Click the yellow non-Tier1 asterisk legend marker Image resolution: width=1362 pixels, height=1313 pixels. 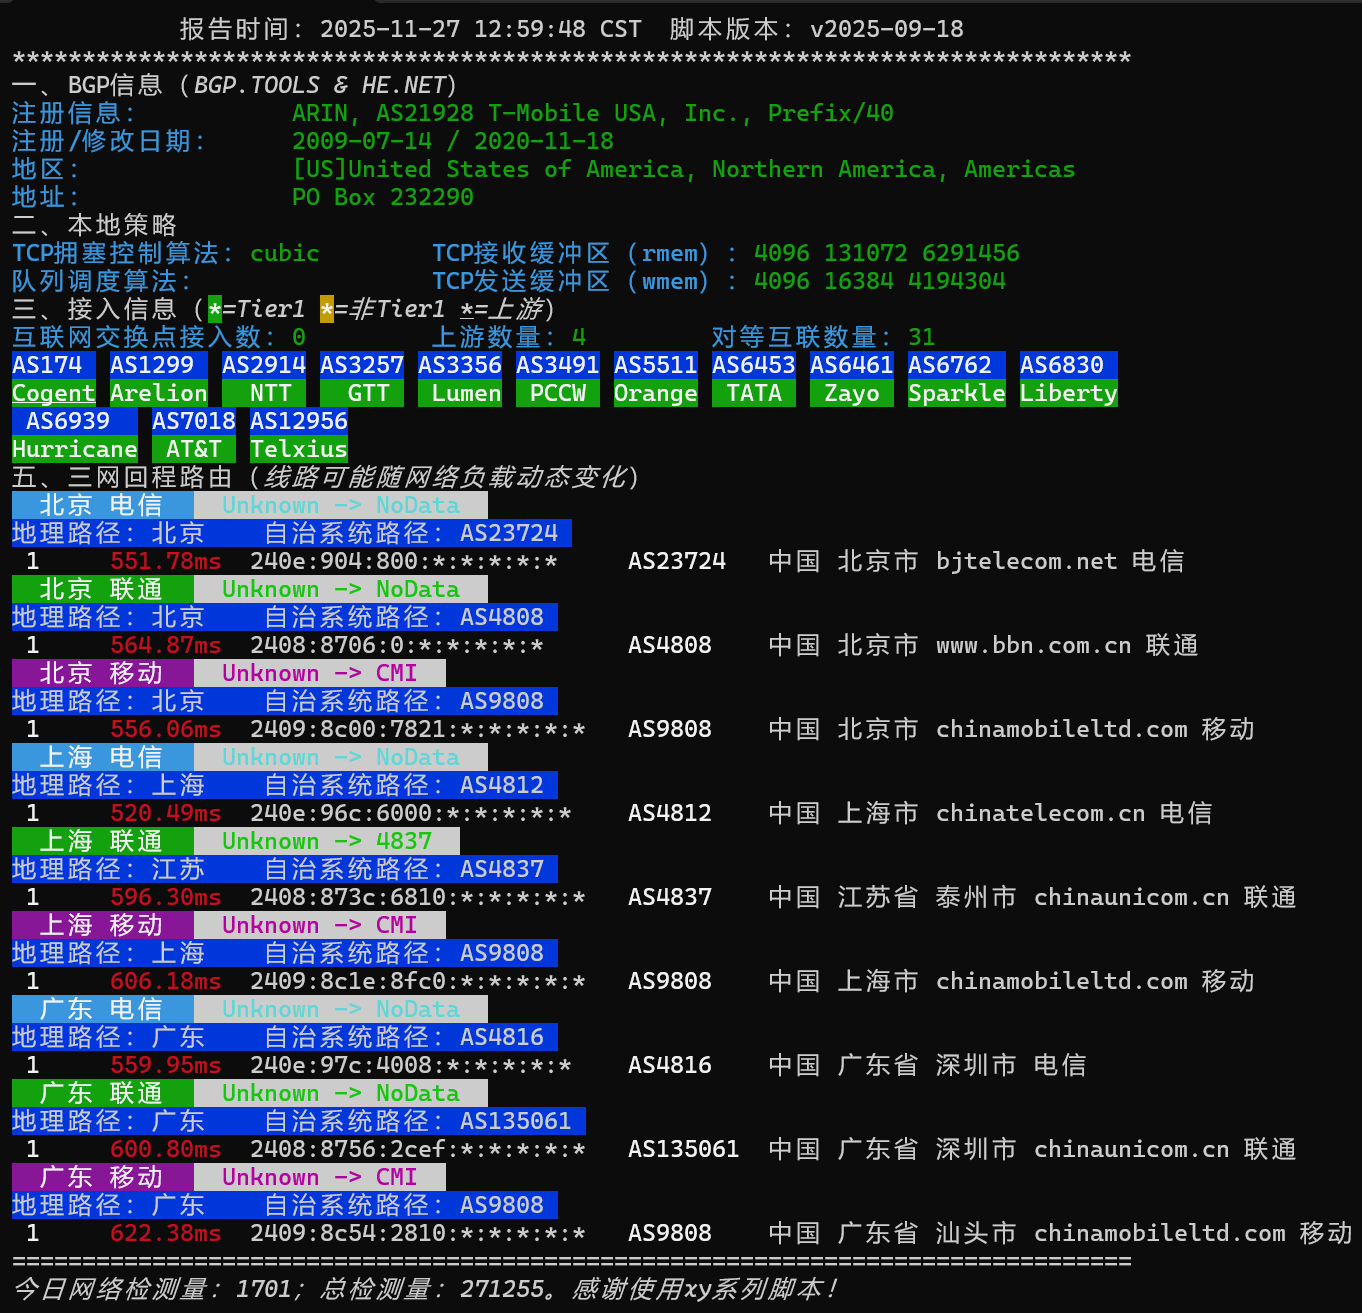coord(327,309)
